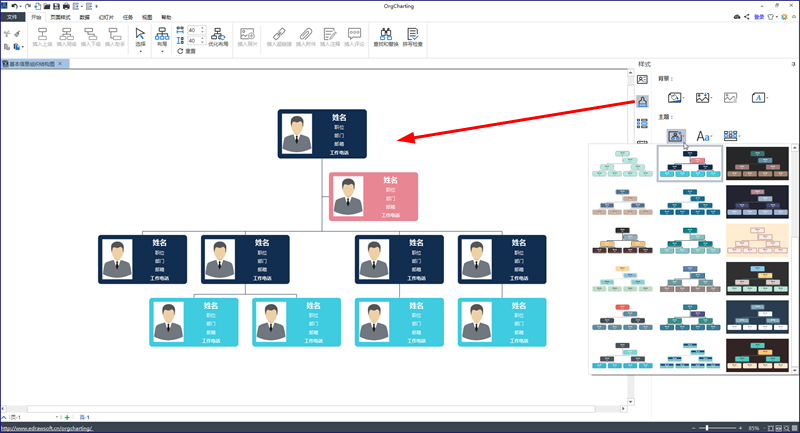Image resolution: width=800 pixels, height=433 pixels.
Task: Click the 重置 reset button
Action: coord(187,52)
